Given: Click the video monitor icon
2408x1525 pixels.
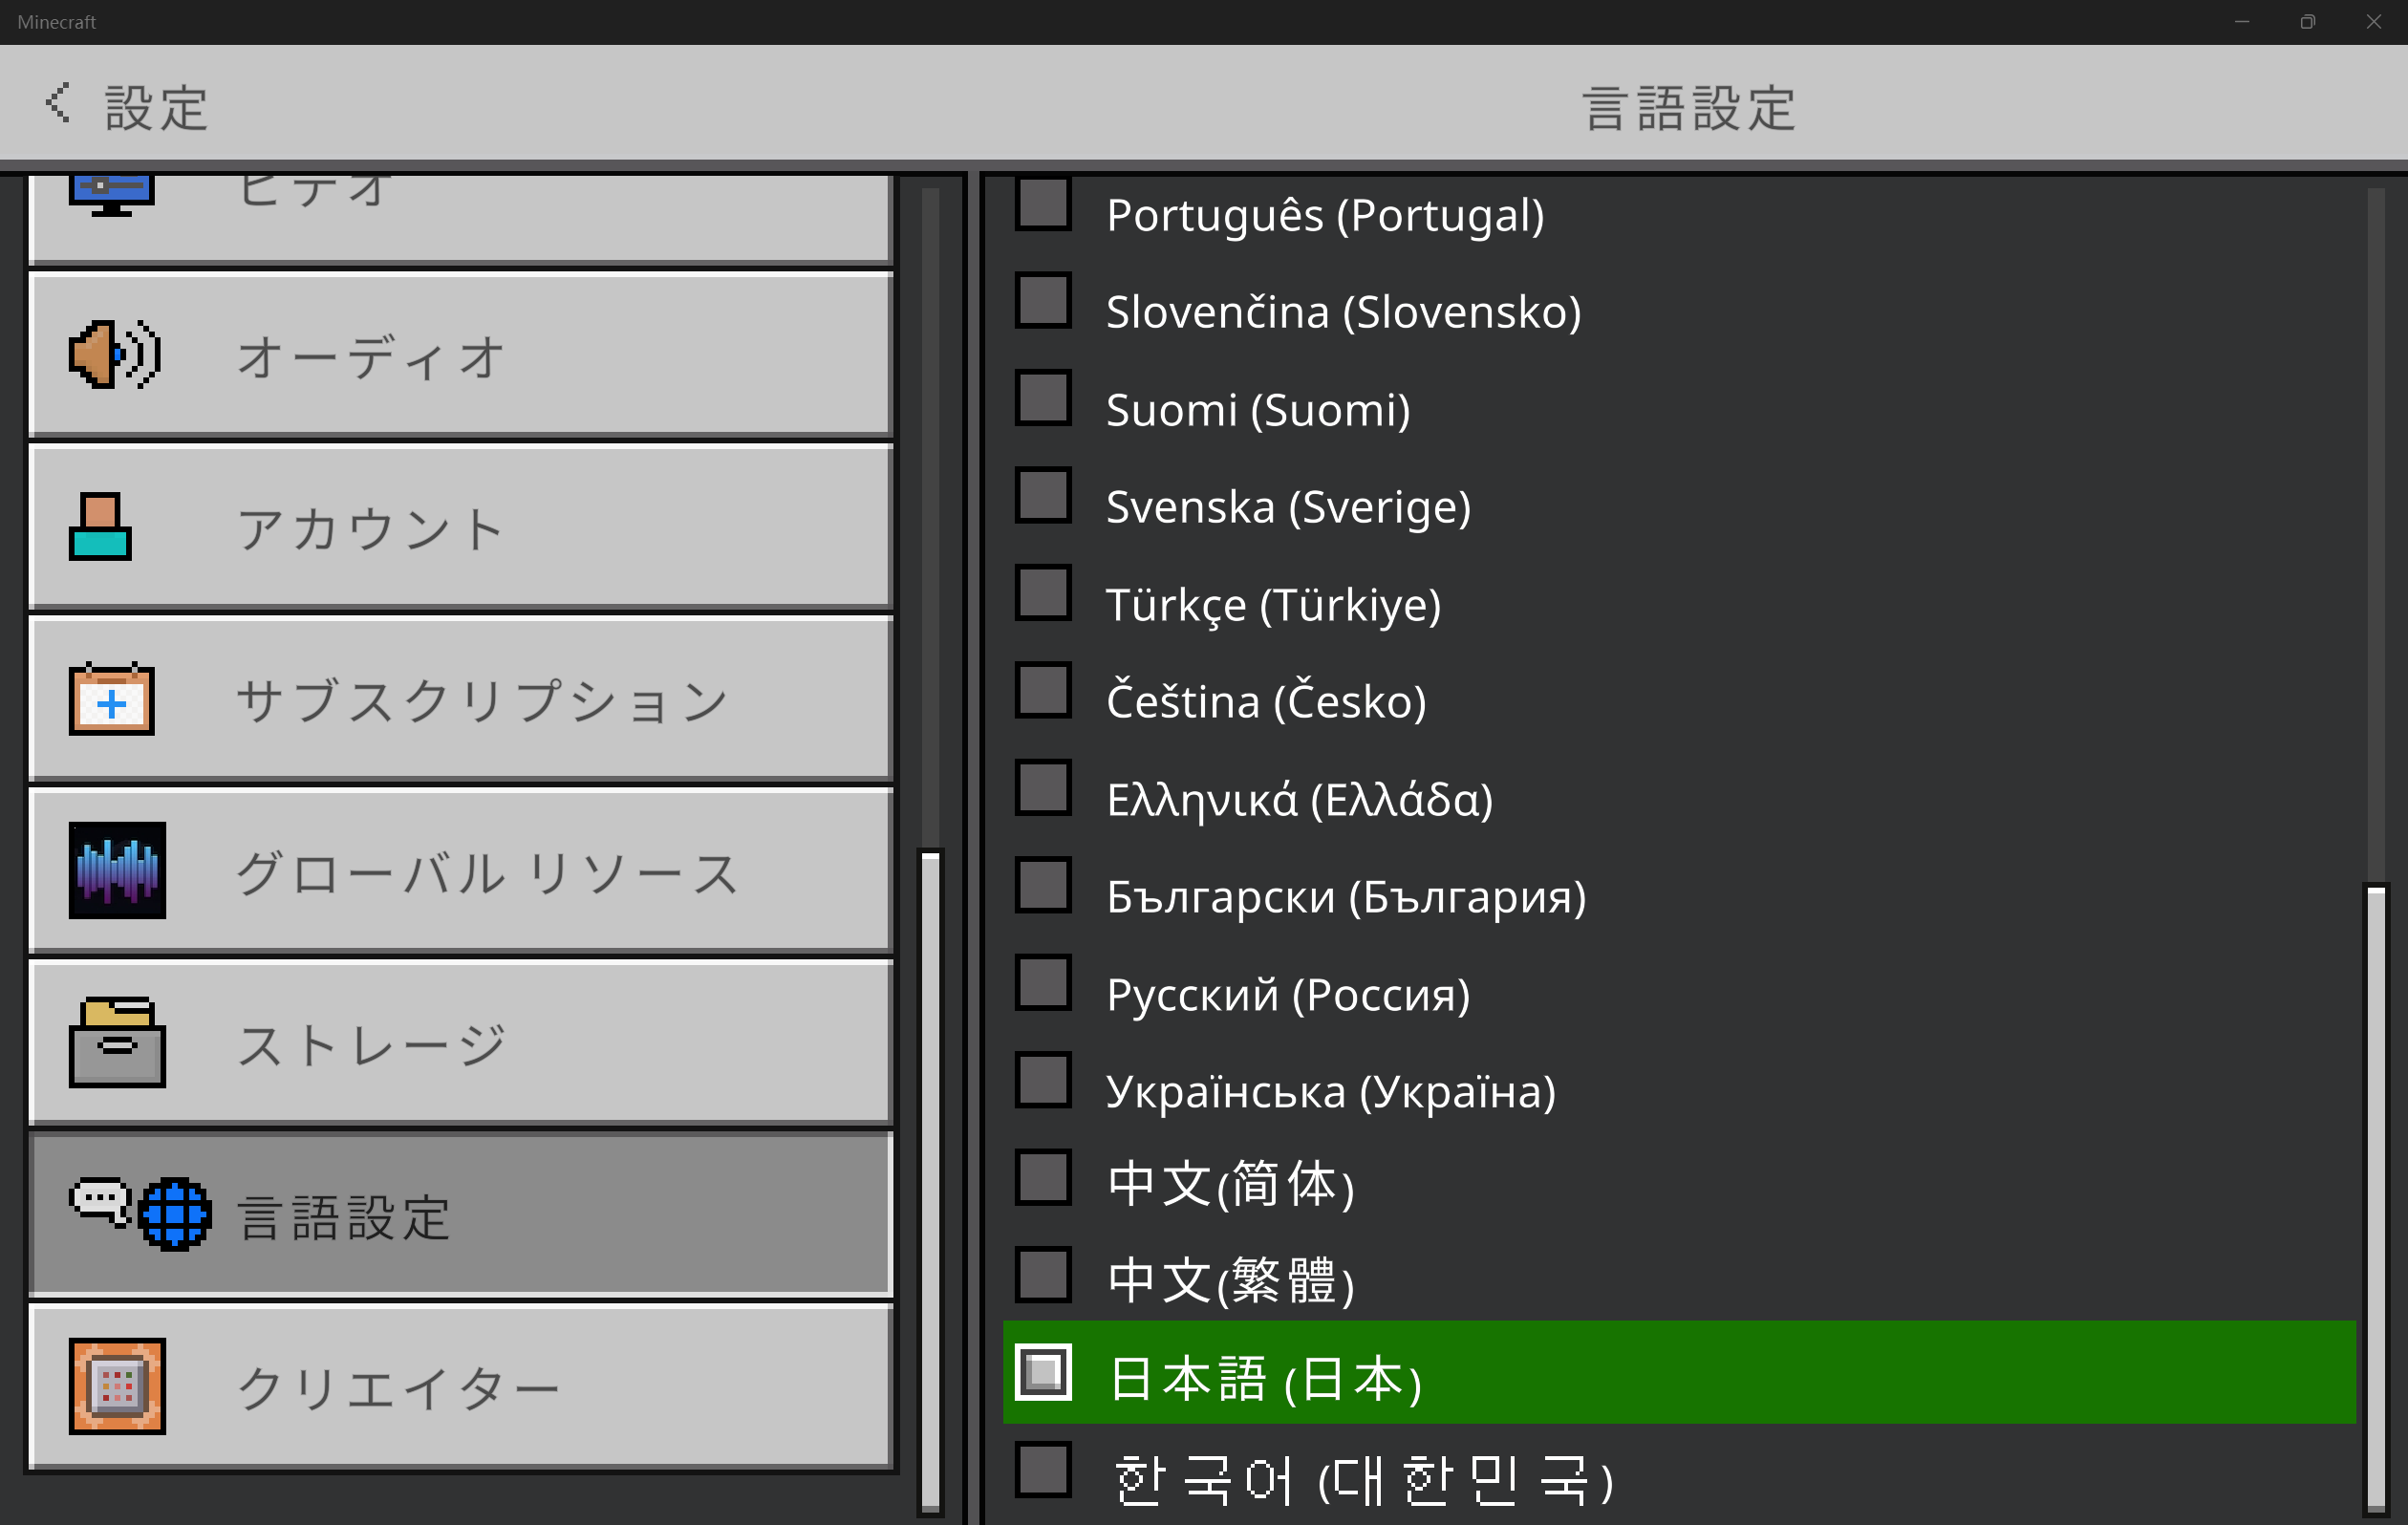Looking at the screenshot, I should (111, 193).
